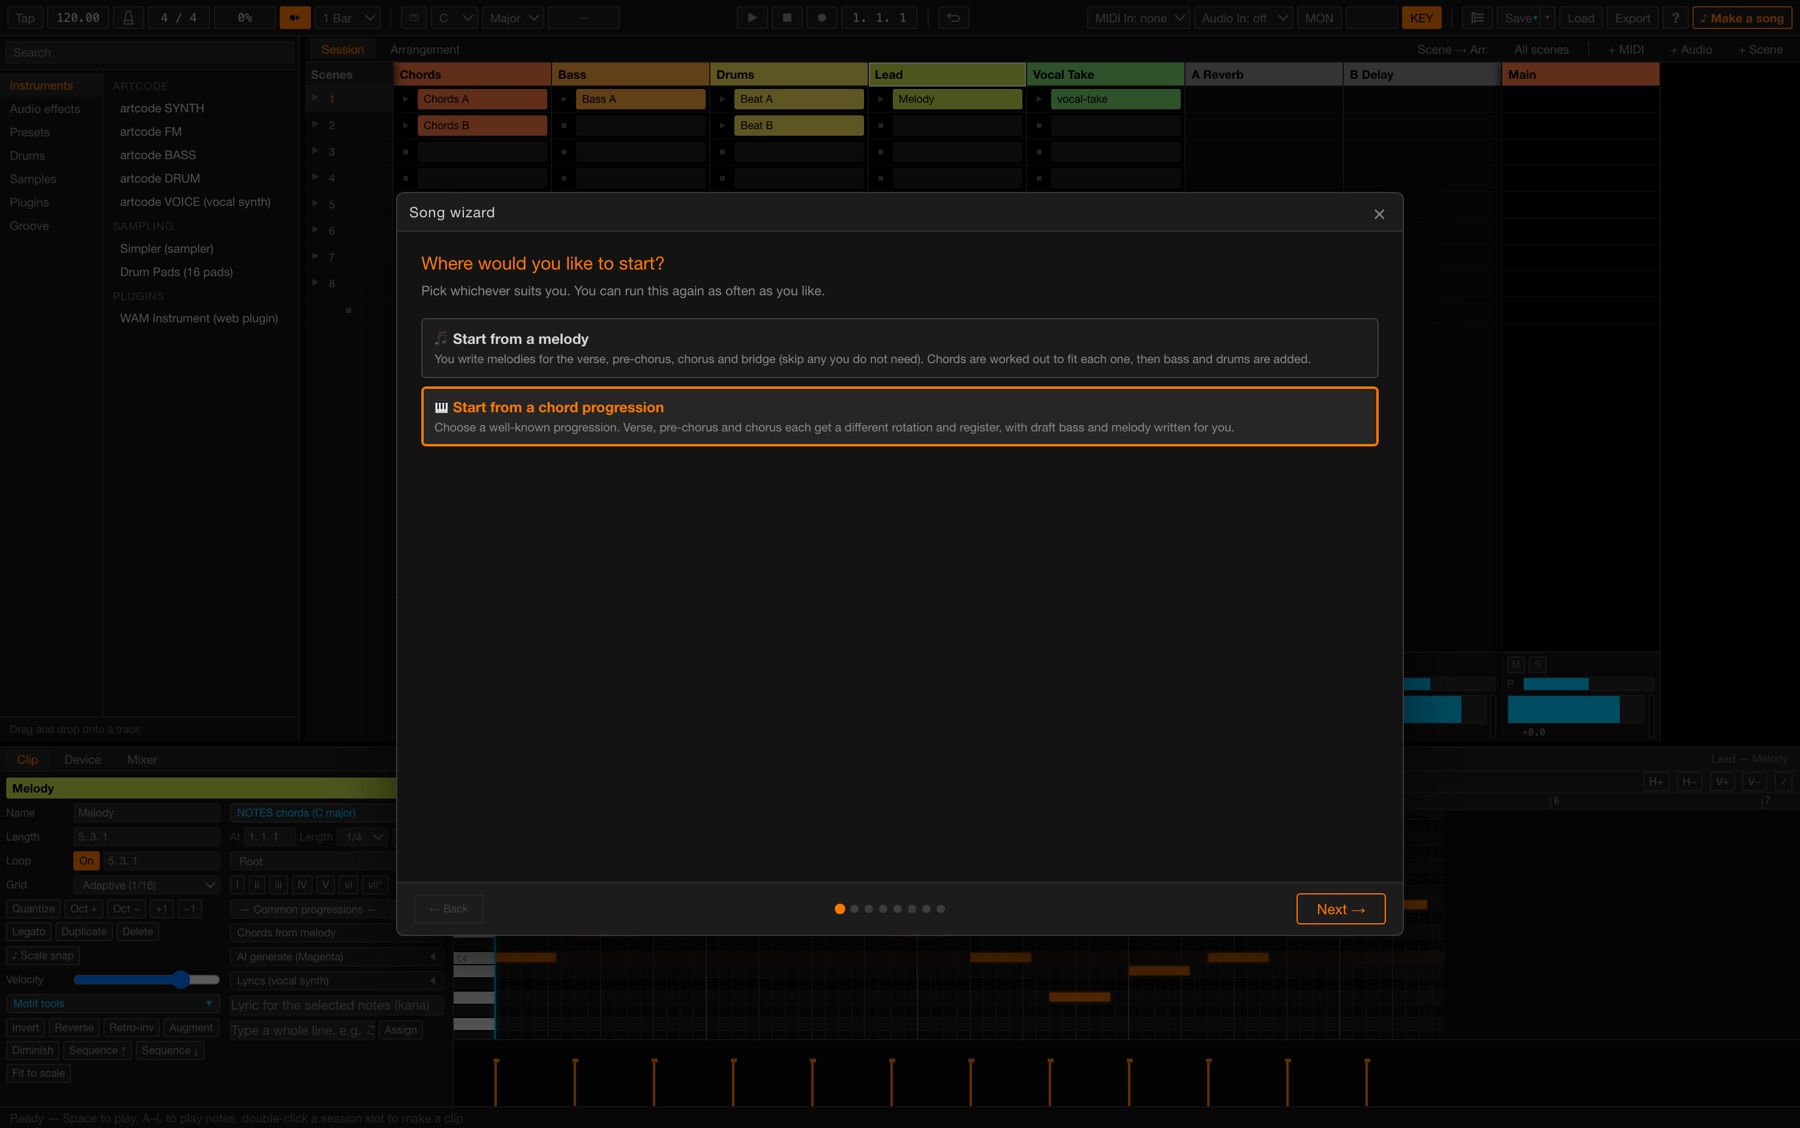Launch the vocal-take clip play icon
1800x1128 pixels.
pos(1039,99)
